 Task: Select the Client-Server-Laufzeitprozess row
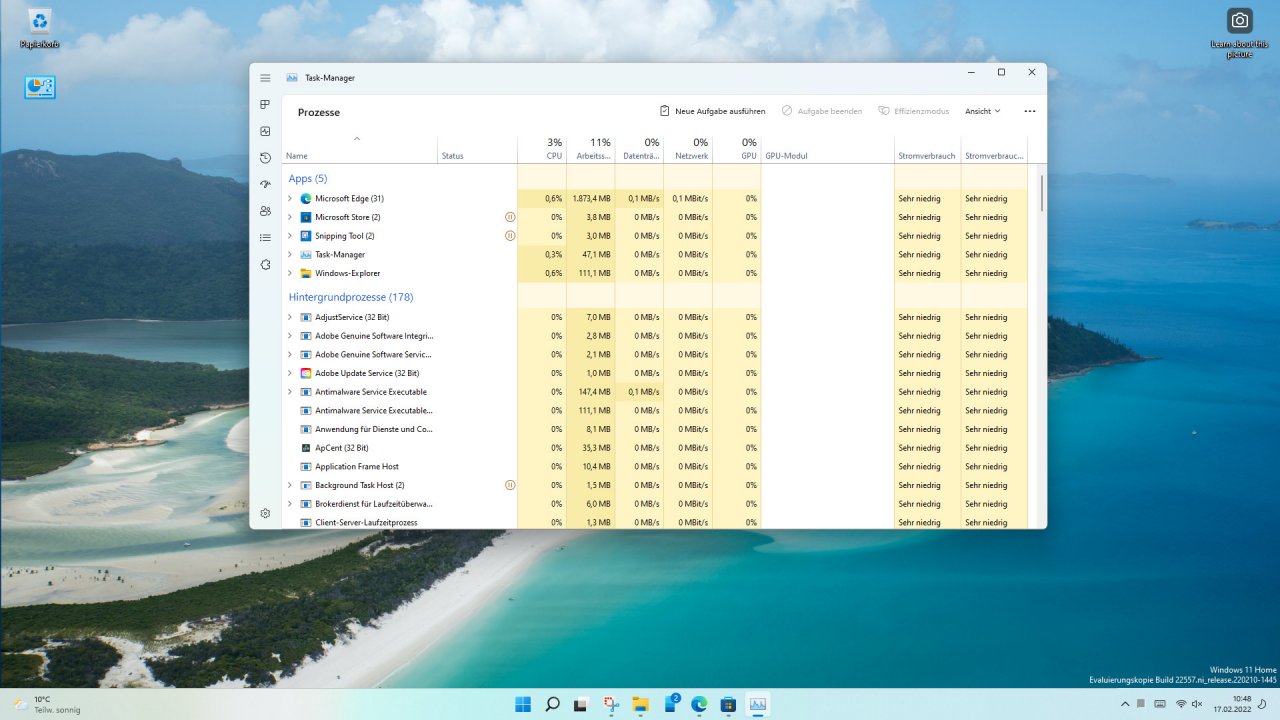[x=654, y=522]
